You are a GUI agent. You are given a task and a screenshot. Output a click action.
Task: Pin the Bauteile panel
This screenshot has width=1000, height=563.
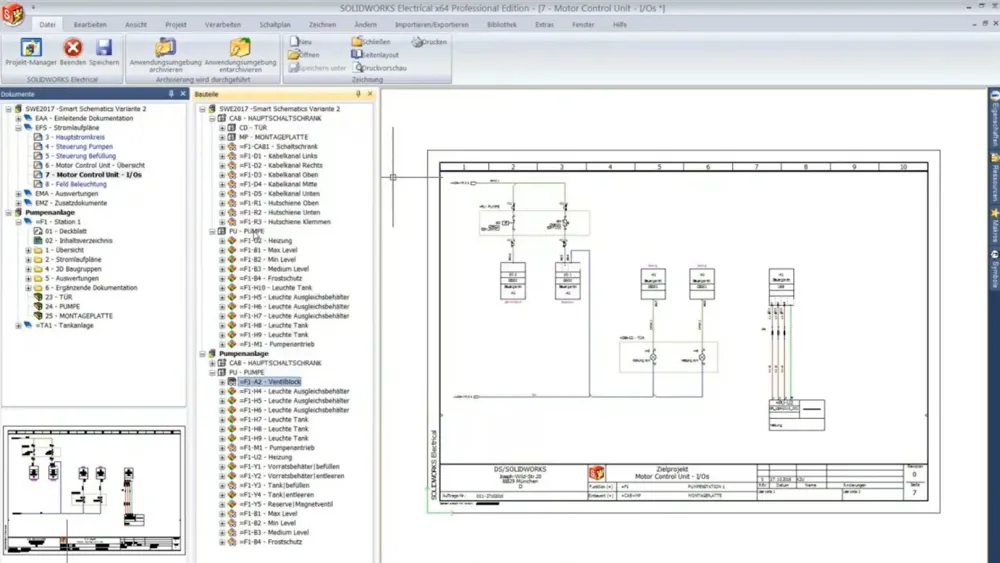pos(358,94)
